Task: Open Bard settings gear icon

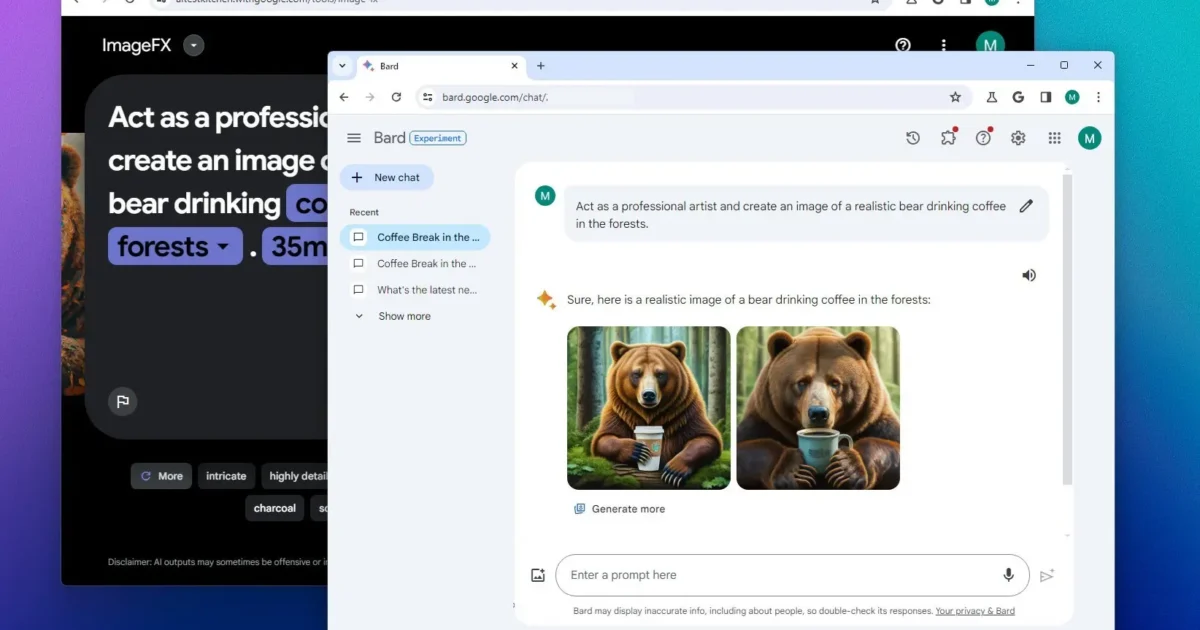Action: [1018, 138]
